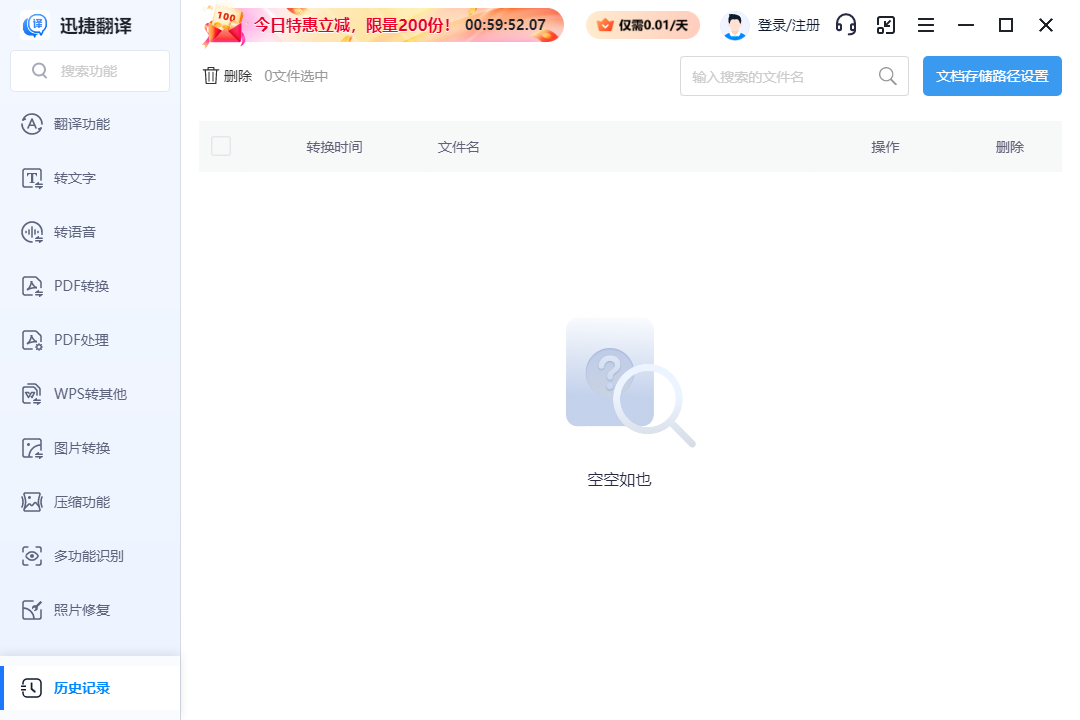Click the shrink window mode icon
The width and height of the screenshot is (1080, 720).
[x=886, y=25]
